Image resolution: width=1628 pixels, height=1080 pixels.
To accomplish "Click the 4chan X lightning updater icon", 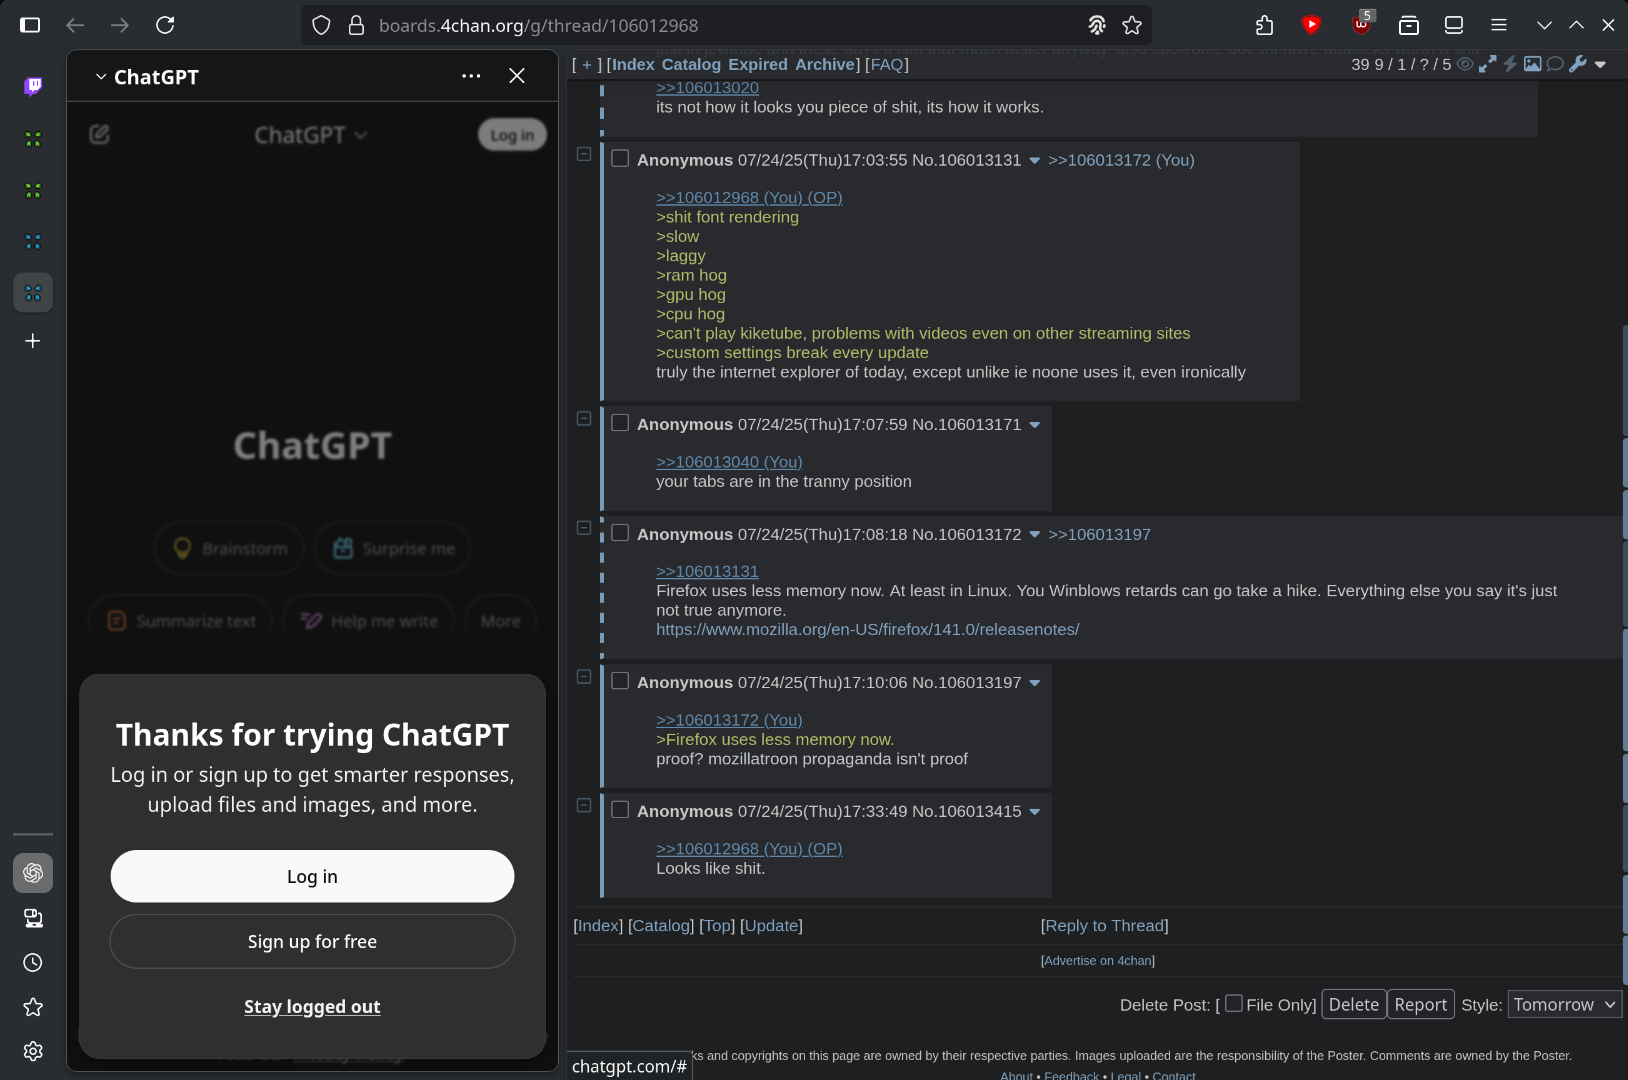I will click(x=1510, y=64).
